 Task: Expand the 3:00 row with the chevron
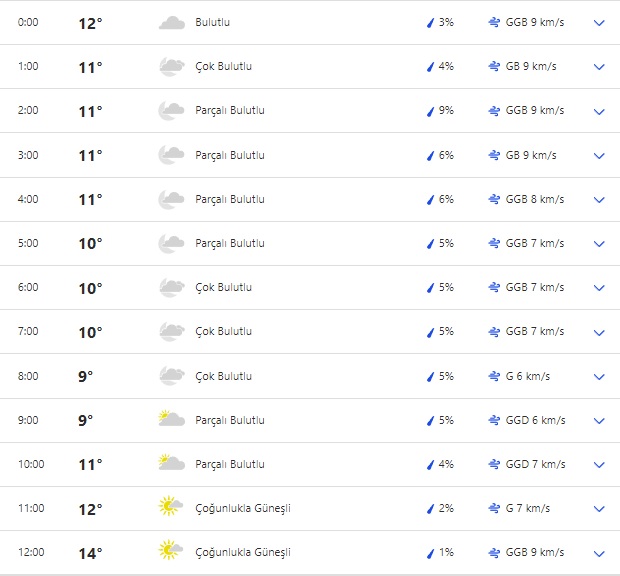(599, 156)
